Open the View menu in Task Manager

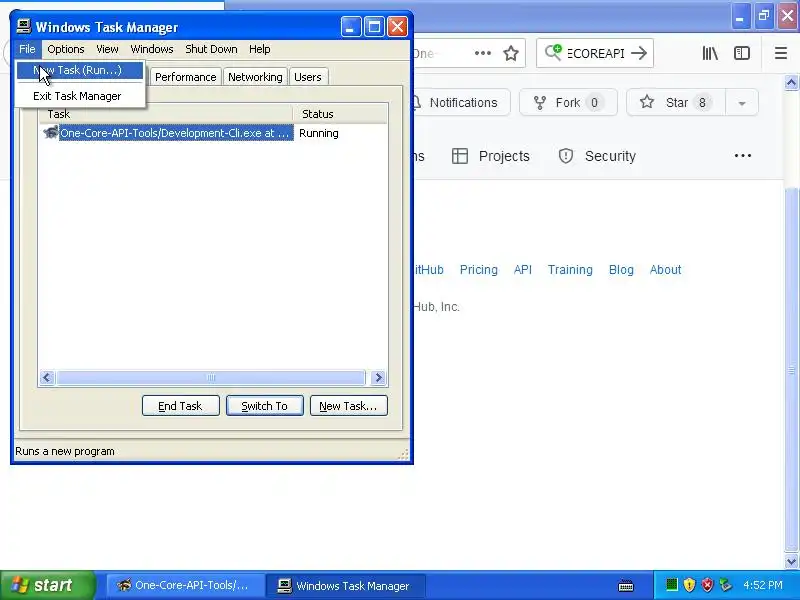tap(107, 49)
